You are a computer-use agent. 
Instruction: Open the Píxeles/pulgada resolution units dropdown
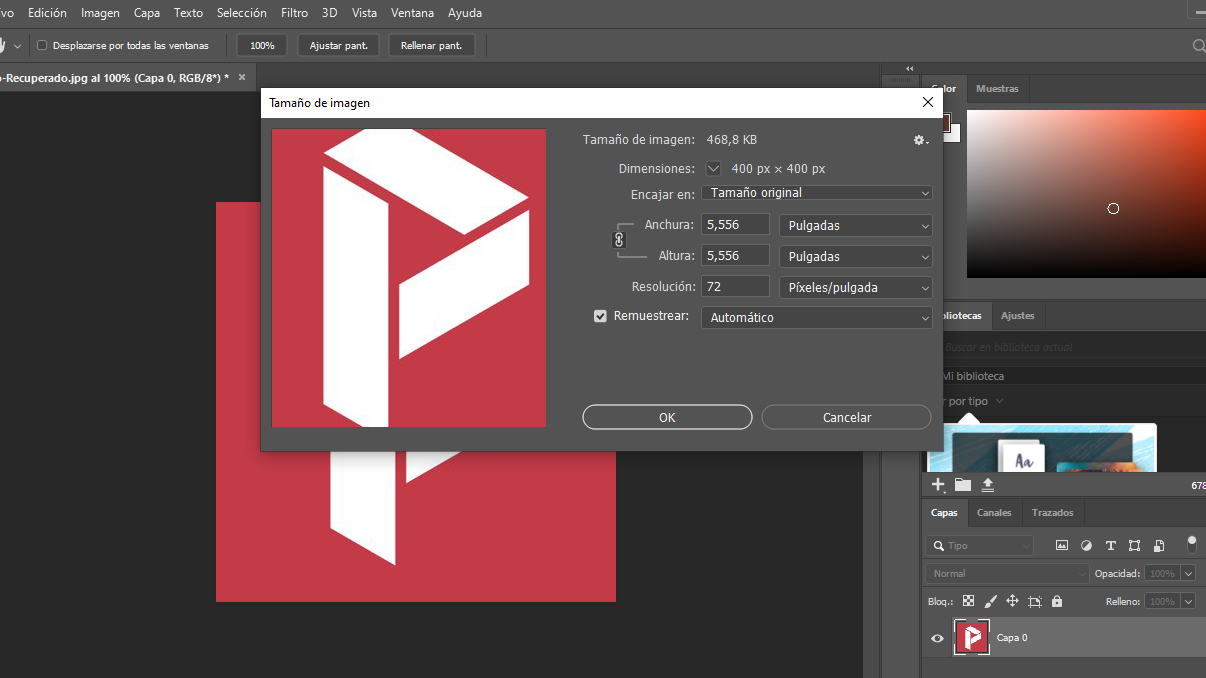click(855, 287)
